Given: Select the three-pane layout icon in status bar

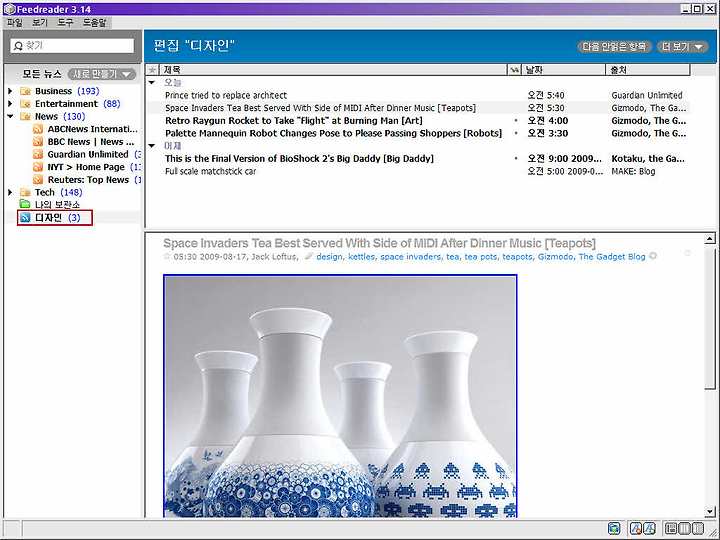Looking at the screenshot, I should [x=671, y=529].
